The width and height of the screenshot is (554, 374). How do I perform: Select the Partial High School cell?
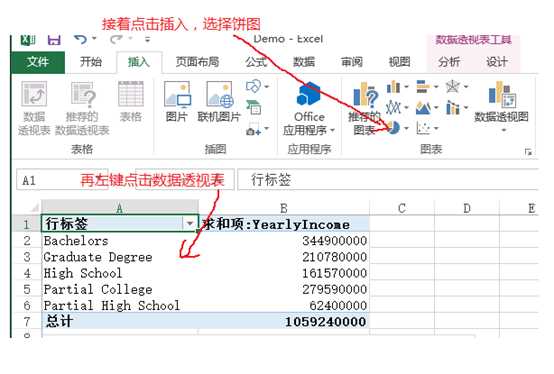click(x=120, y=305)
